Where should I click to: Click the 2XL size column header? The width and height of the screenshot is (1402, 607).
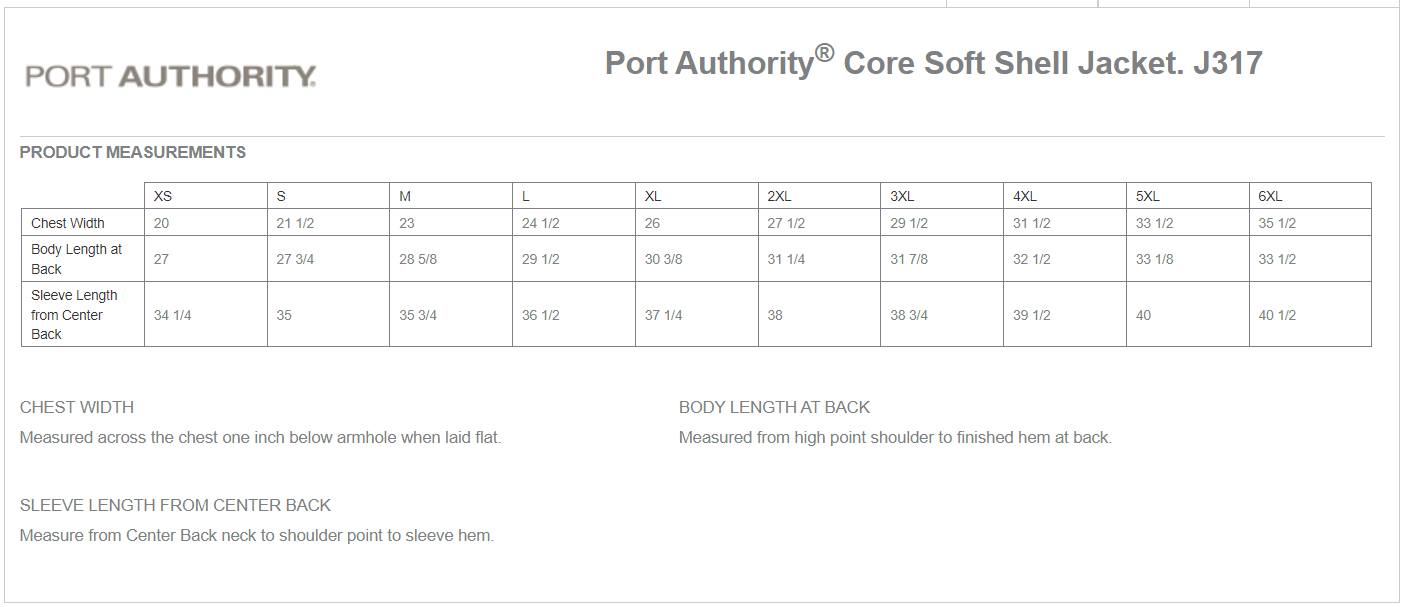(x=779, y=197)
